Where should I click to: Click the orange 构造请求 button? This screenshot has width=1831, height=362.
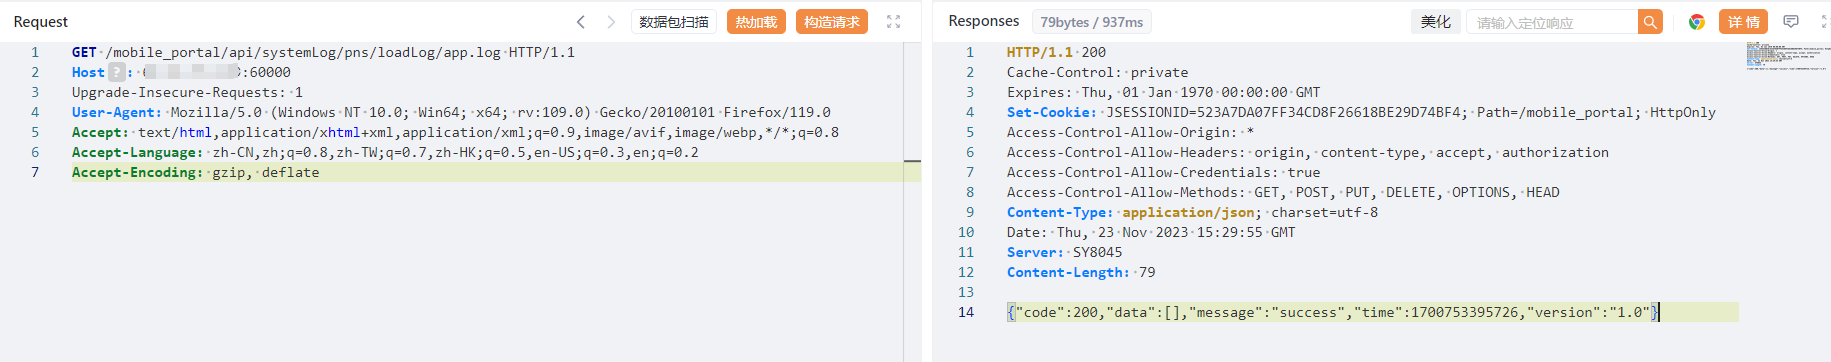pos(832,22)
